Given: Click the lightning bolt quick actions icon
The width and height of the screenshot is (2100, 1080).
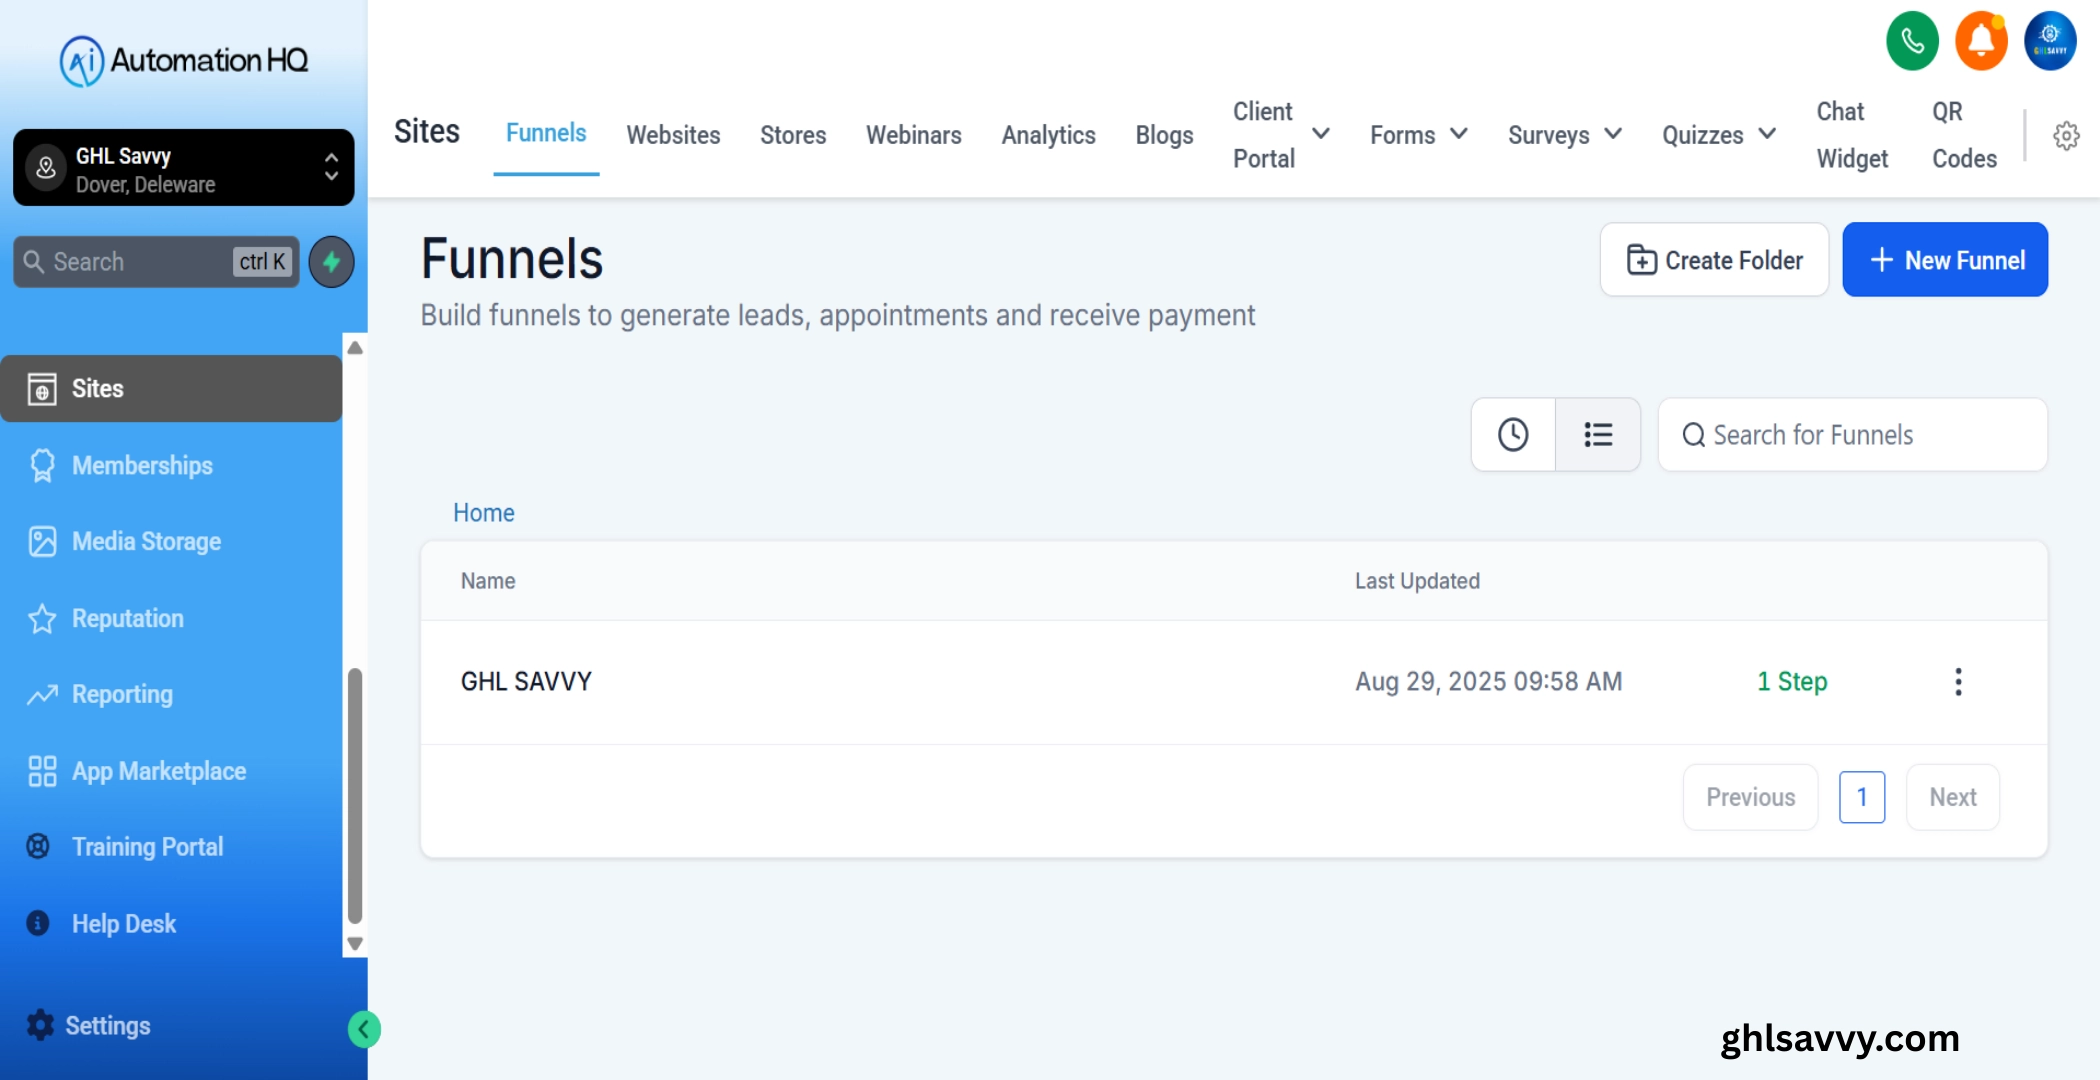Looking at the screenshot, I should pos(331,262).
